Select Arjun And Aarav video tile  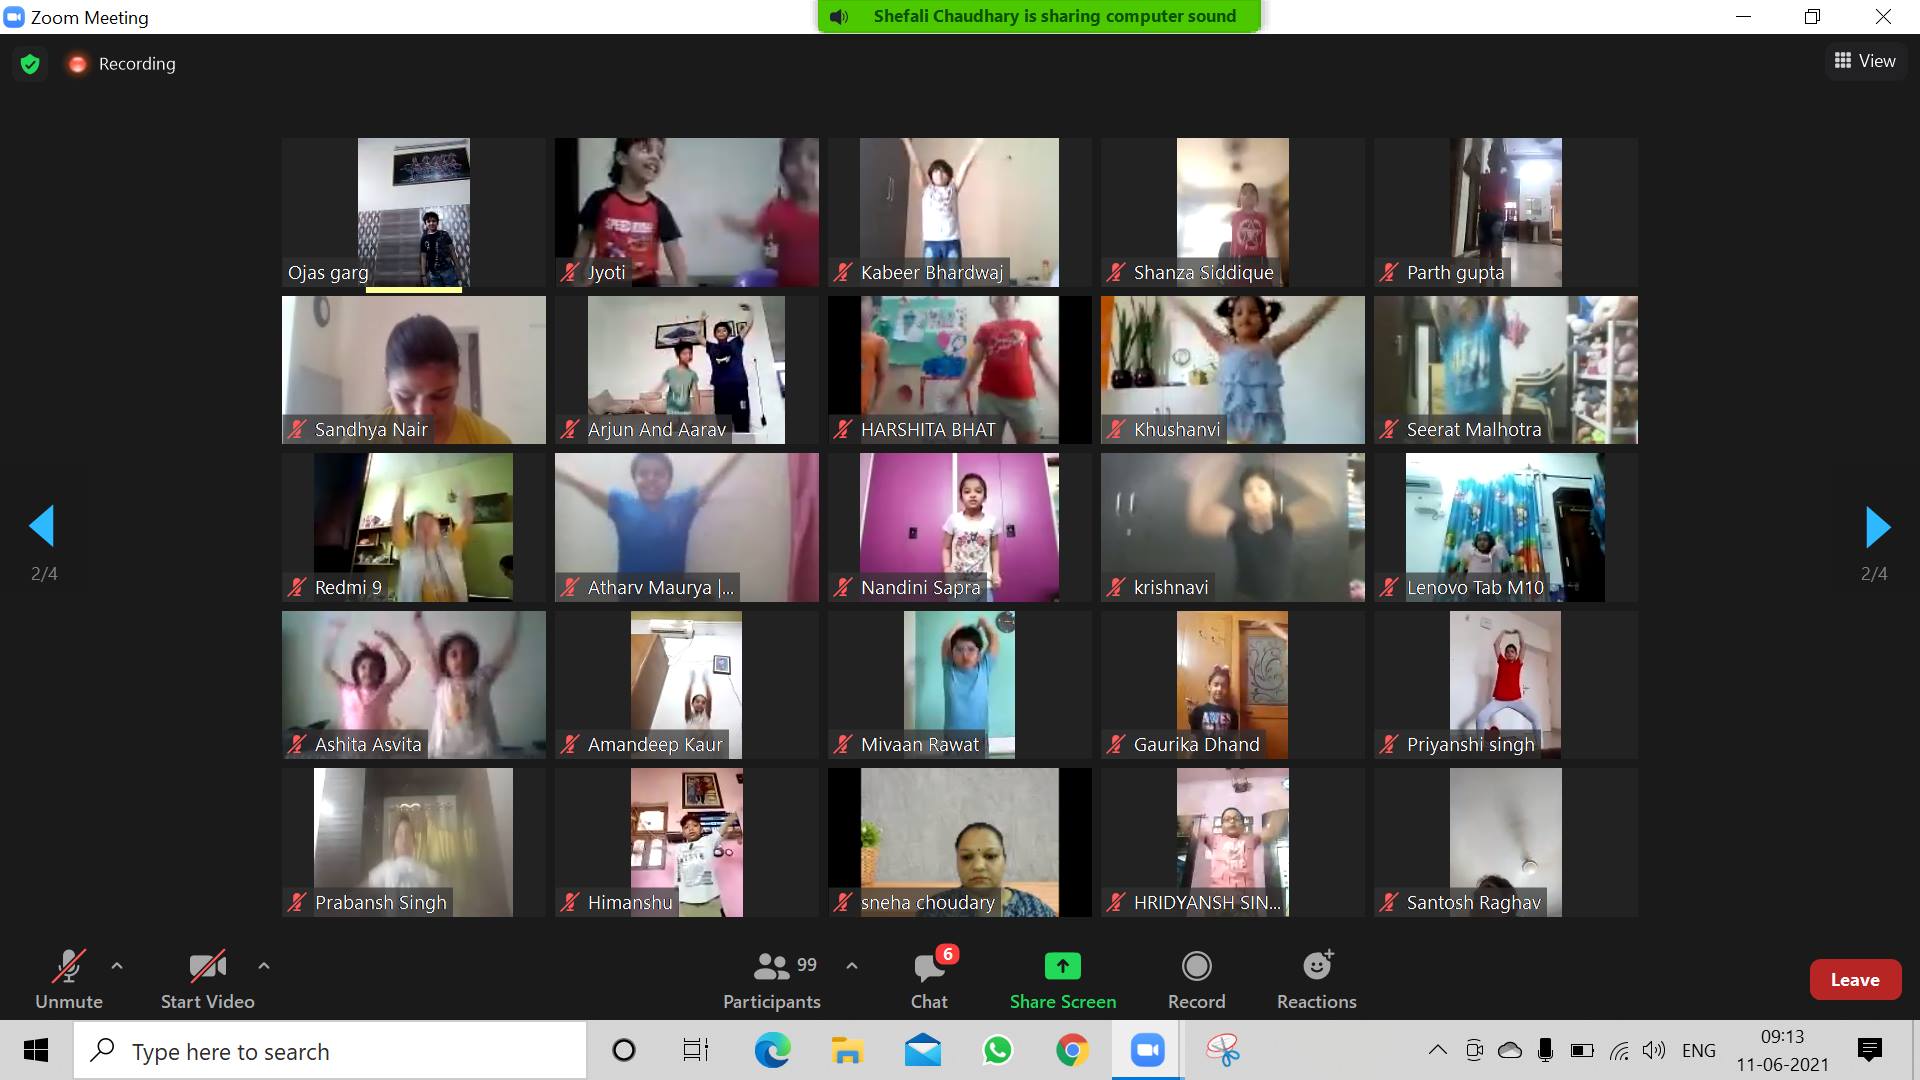pyautogui.click(x=687, y=370)
